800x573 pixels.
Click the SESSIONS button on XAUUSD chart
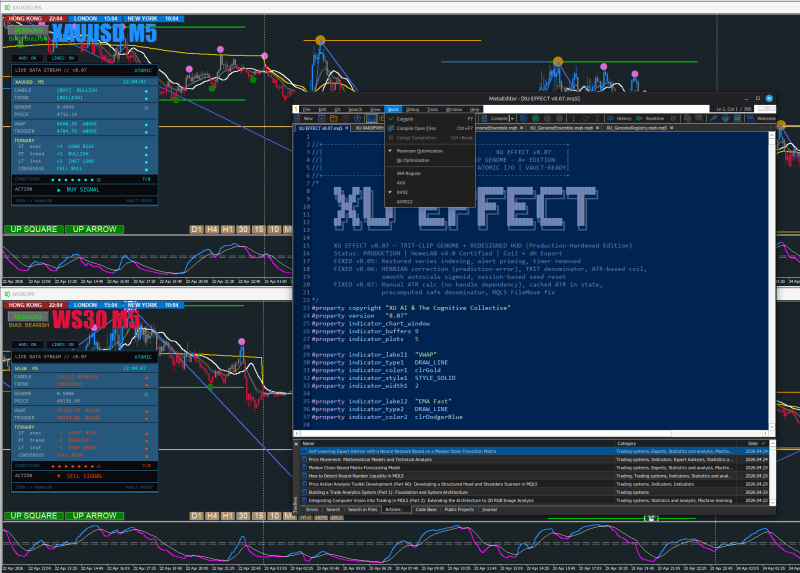(28, 30)
